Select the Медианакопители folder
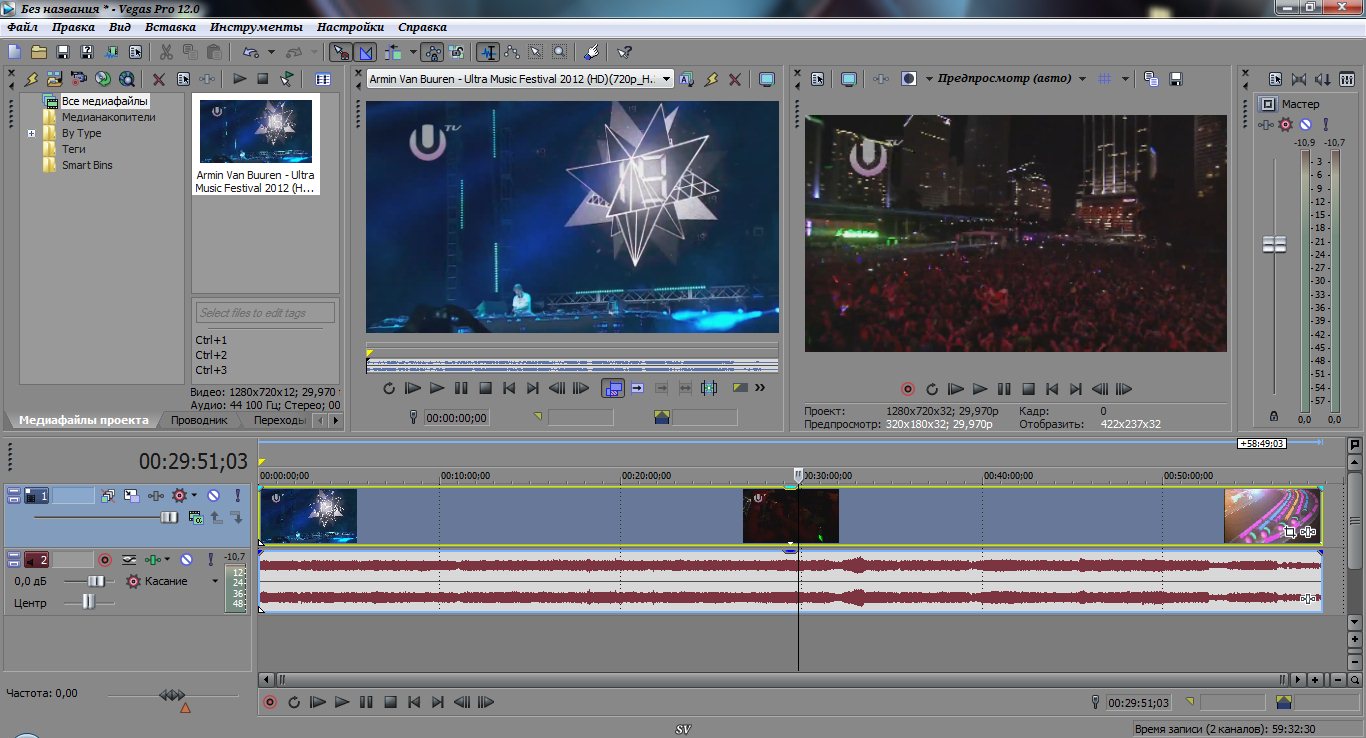This screenshot has width=1366, height=738. [x=108, y=117]
